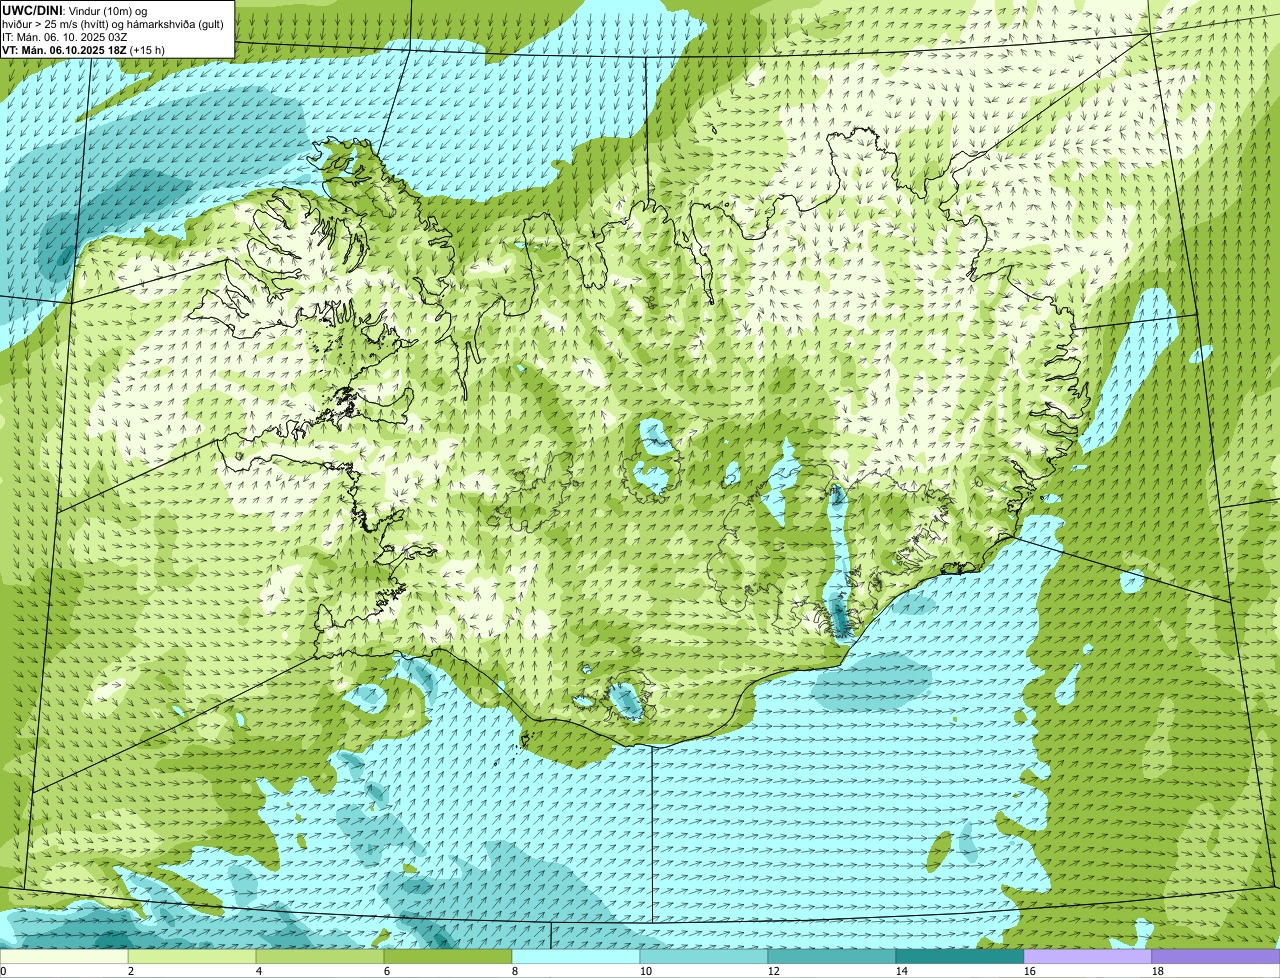Click the "2" label on the wind scale
The height and width of the screenshot is (978, 1280).
pyautogui.click(x=131, y=971)
